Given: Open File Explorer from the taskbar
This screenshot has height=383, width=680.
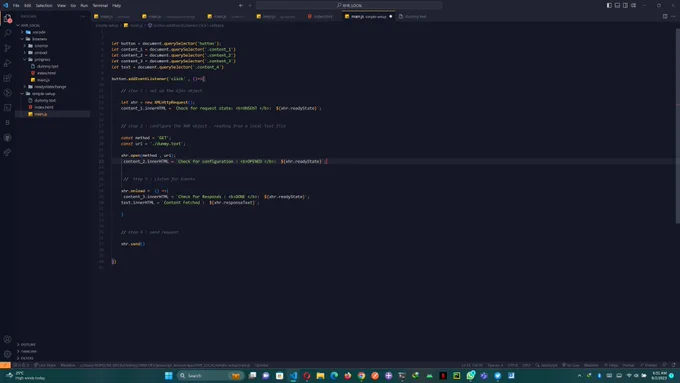Looking at the screenshot, I should 320,376.
